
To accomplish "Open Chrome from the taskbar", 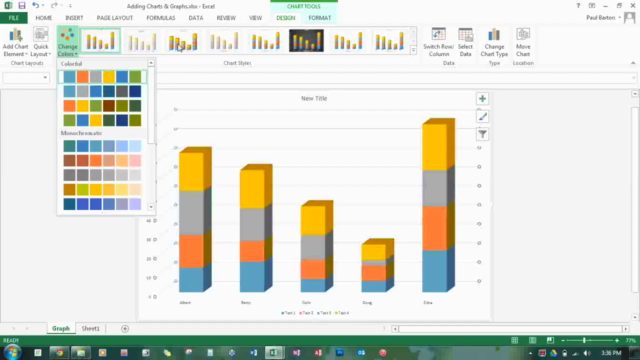I will (x=60, y=353).
